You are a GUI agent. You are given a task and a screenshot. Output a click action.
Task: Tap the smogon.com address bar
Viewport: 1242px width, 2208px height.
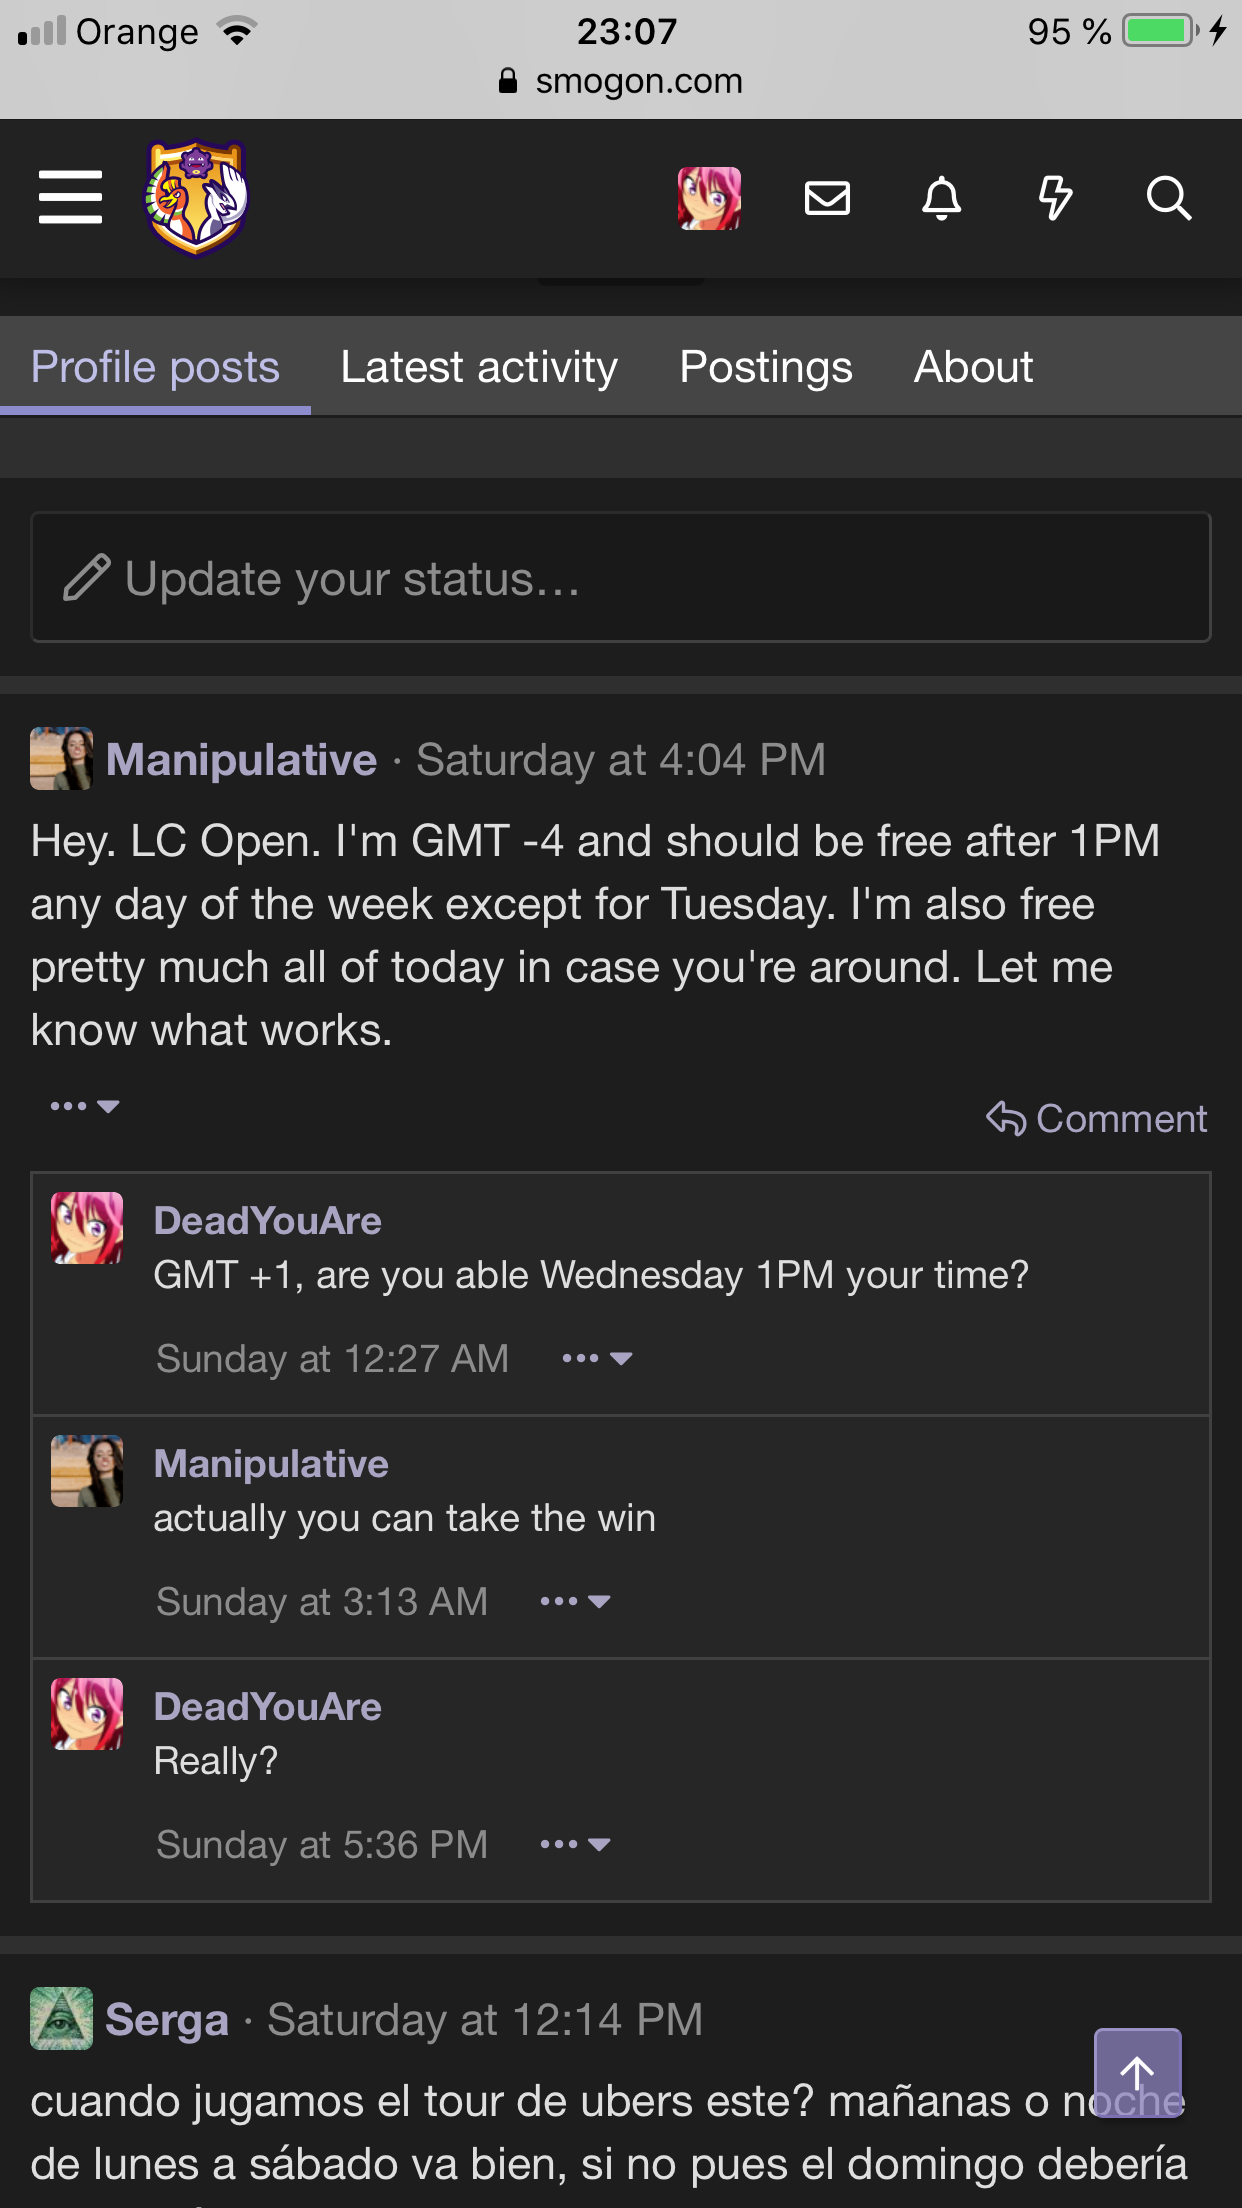pyautogui.click(x=621, y=81)
